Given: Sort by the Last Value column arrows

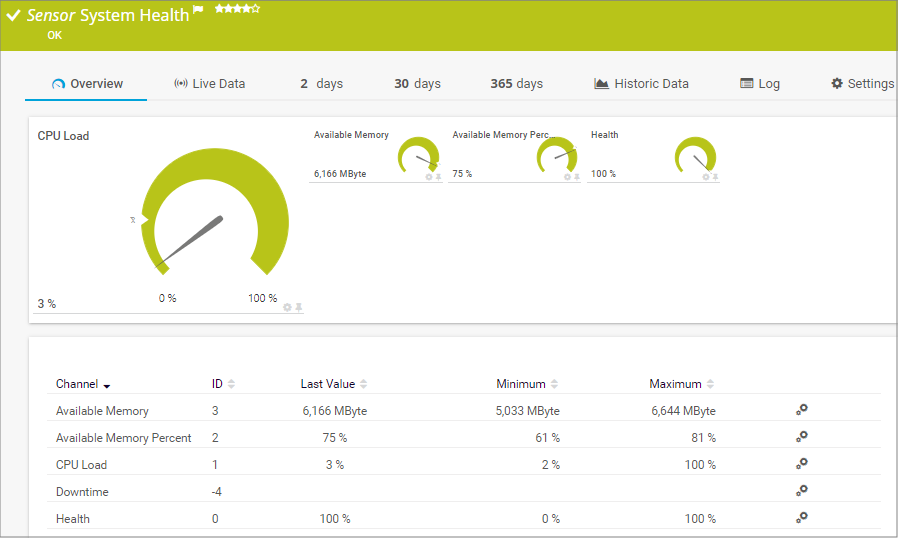Looking at the screenshot, I should 364,384.
